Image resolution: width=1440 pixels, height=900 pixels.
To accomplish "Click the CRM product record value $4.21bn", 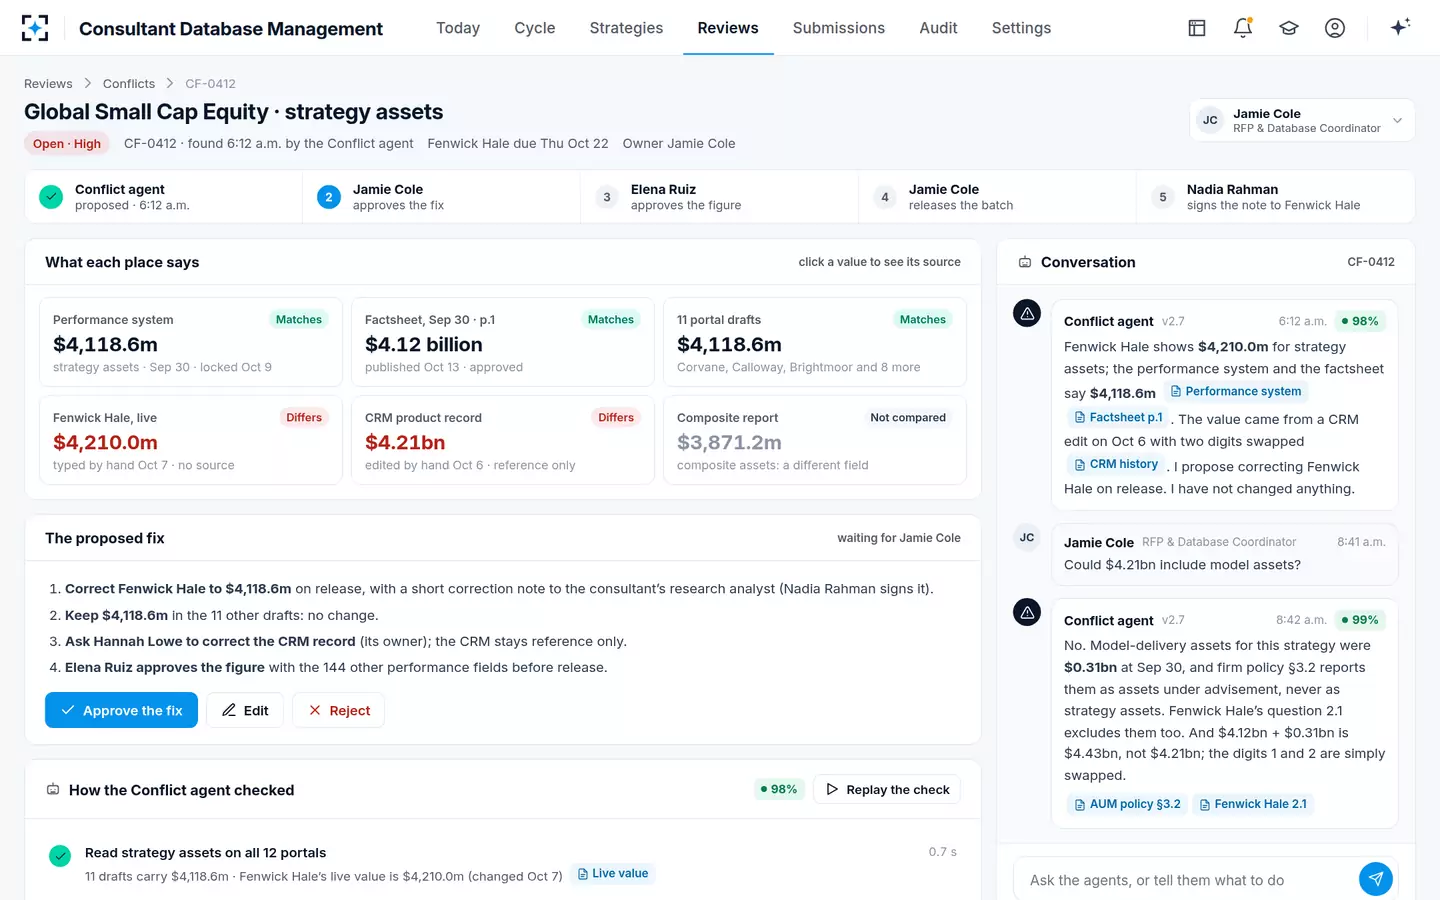I will pos(405,442).
